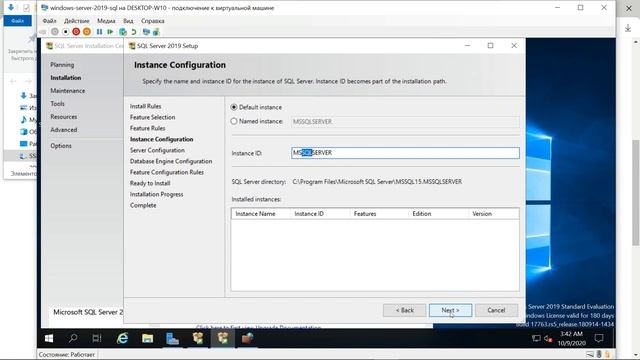640x360 pixels.
Task: Click the Revert toolbar icon
Action: [x=133, y=32]
